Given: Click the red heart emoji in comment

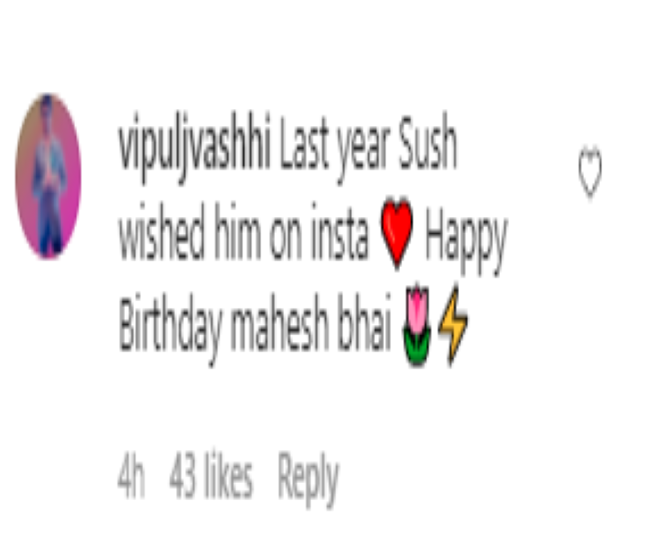Looking at the screenshot, I should pos(397,233).
